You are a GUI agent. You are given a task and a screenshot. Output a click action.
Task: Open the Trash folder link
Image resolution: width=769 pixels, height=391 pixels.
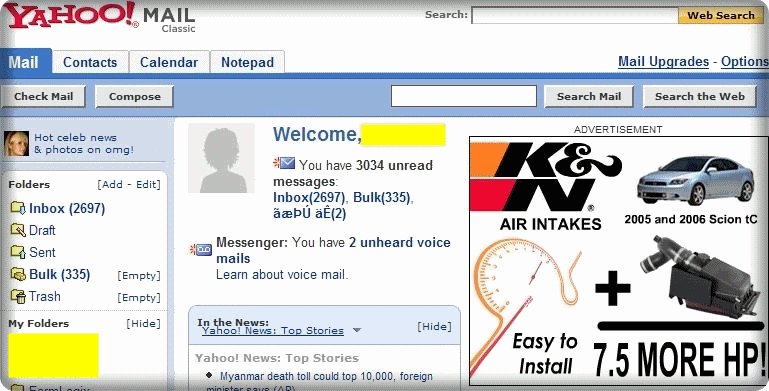click(x=45, y=296)
